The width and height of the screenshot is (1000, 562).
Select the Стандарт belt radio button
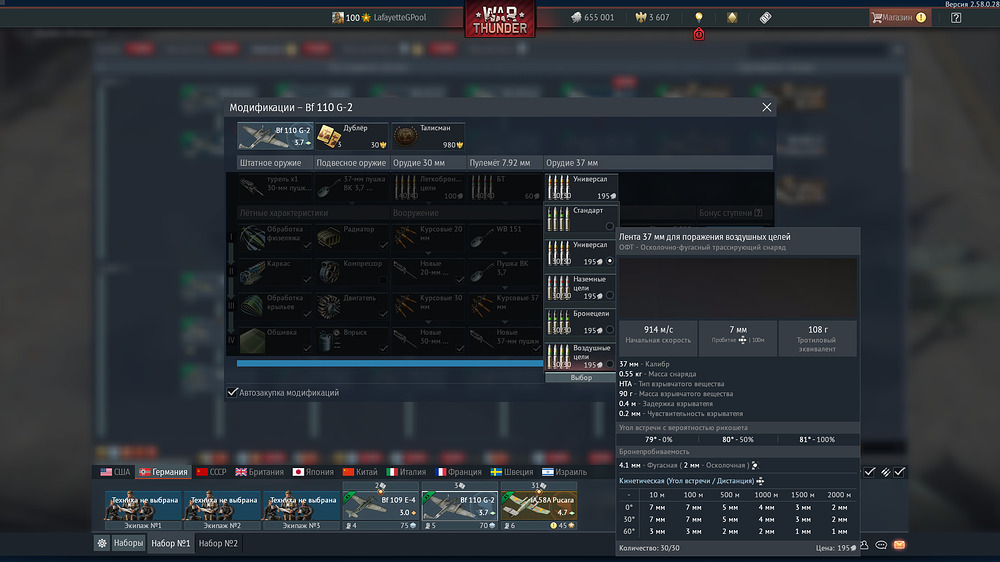point(610,226)
